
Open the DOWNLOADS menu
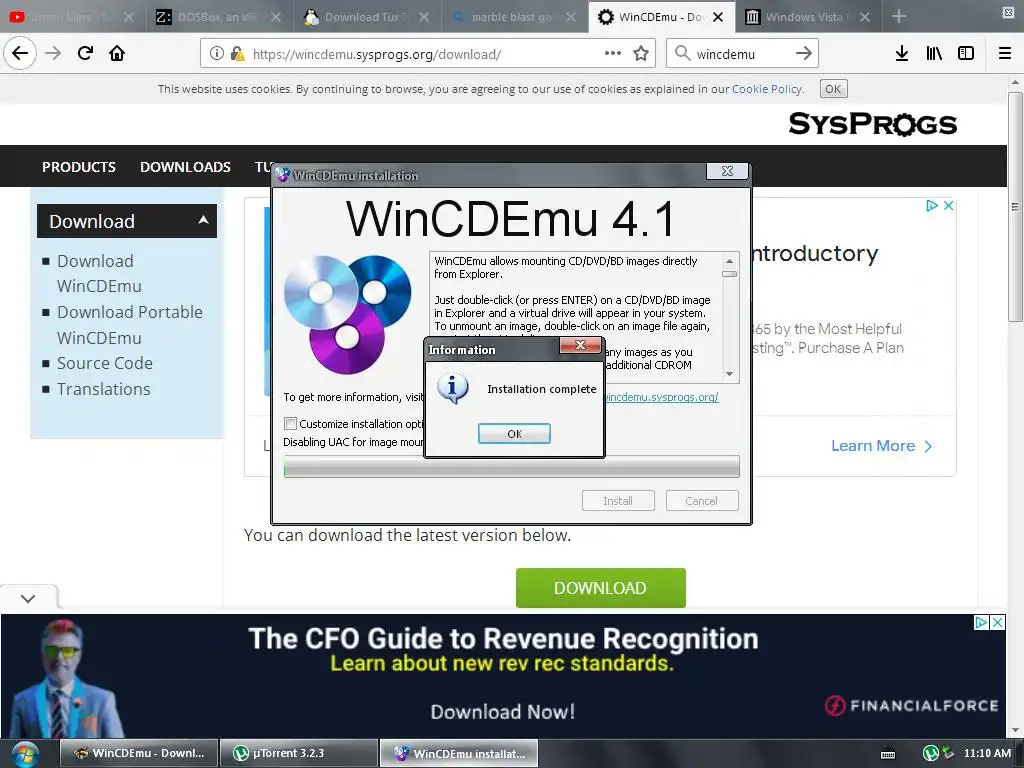185,167
